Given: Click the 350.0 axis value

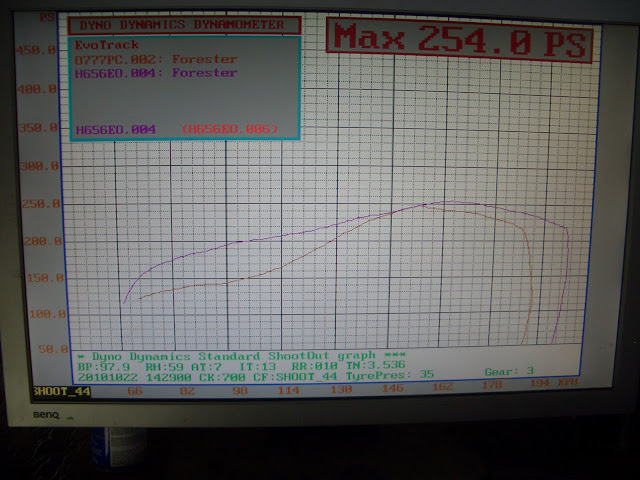Looking at the screenshot, I should [x=39, y=128].
